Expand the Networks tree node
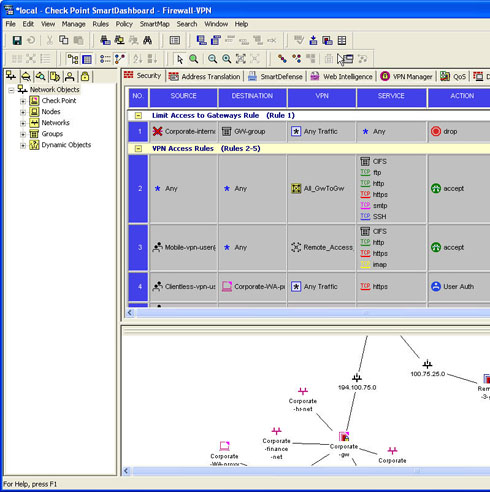 pyautogui.click(x=23, y=123)
